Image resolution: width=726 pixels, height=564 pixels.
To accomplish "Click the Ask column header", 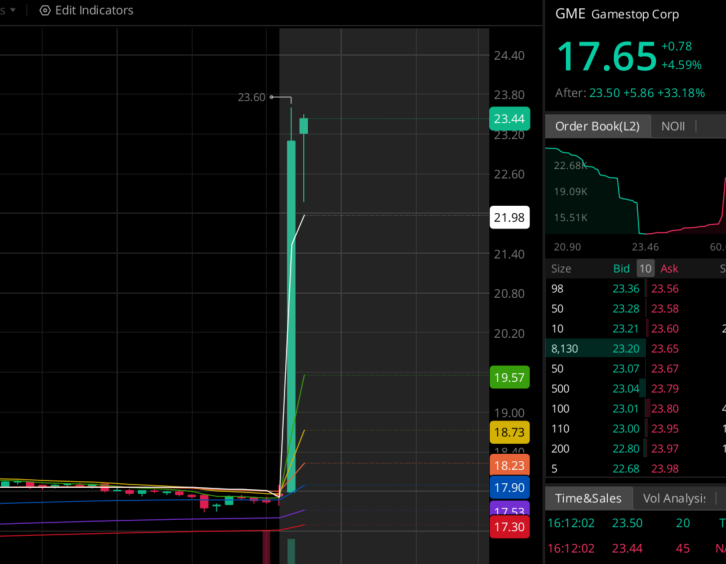I will (x=669, y=269).
